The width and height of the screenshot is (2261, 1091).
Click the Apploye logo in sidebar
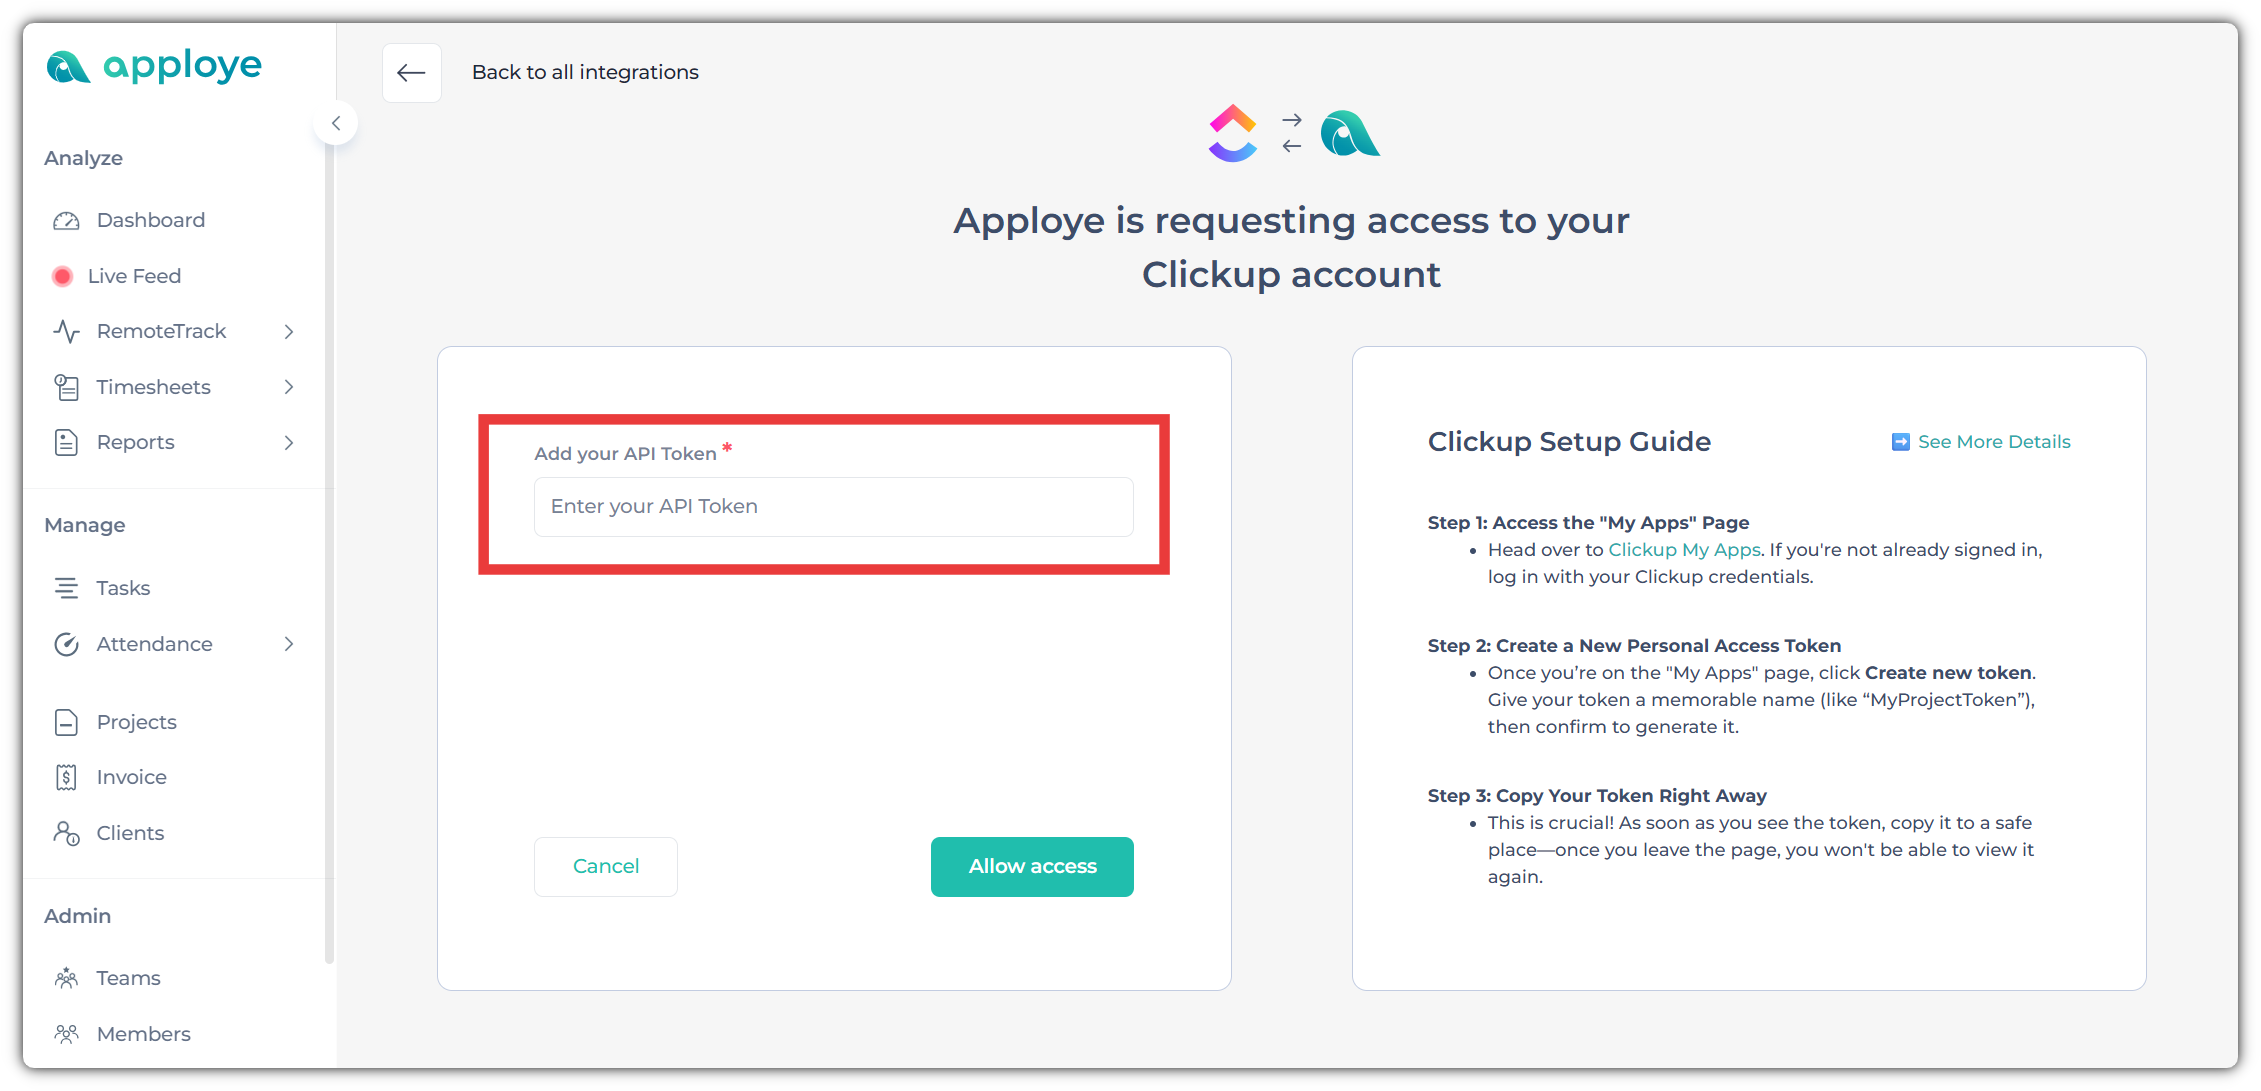[154, 67]
